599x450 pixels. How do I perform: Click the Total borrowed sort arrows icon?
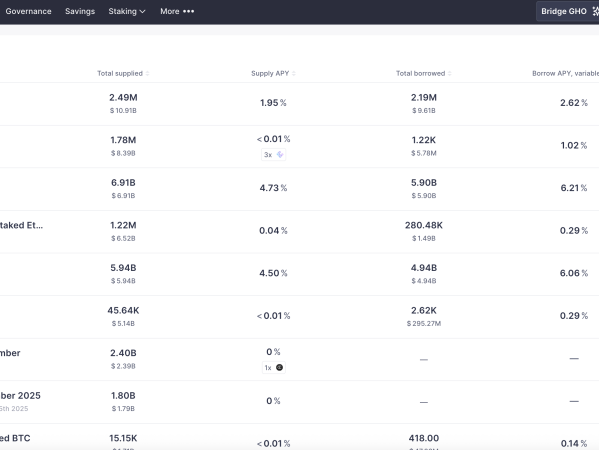click(x=450, y=73)
